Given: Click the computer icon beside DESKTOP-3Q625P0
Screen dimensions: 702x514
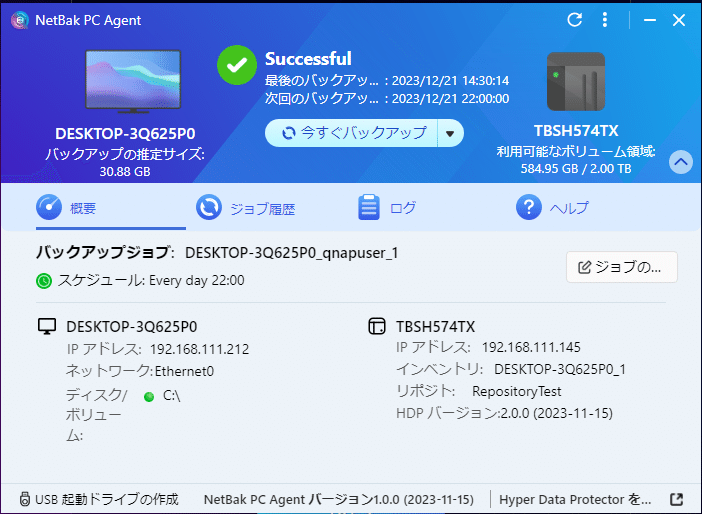Looking at the screenshot, I should (47, 326).
